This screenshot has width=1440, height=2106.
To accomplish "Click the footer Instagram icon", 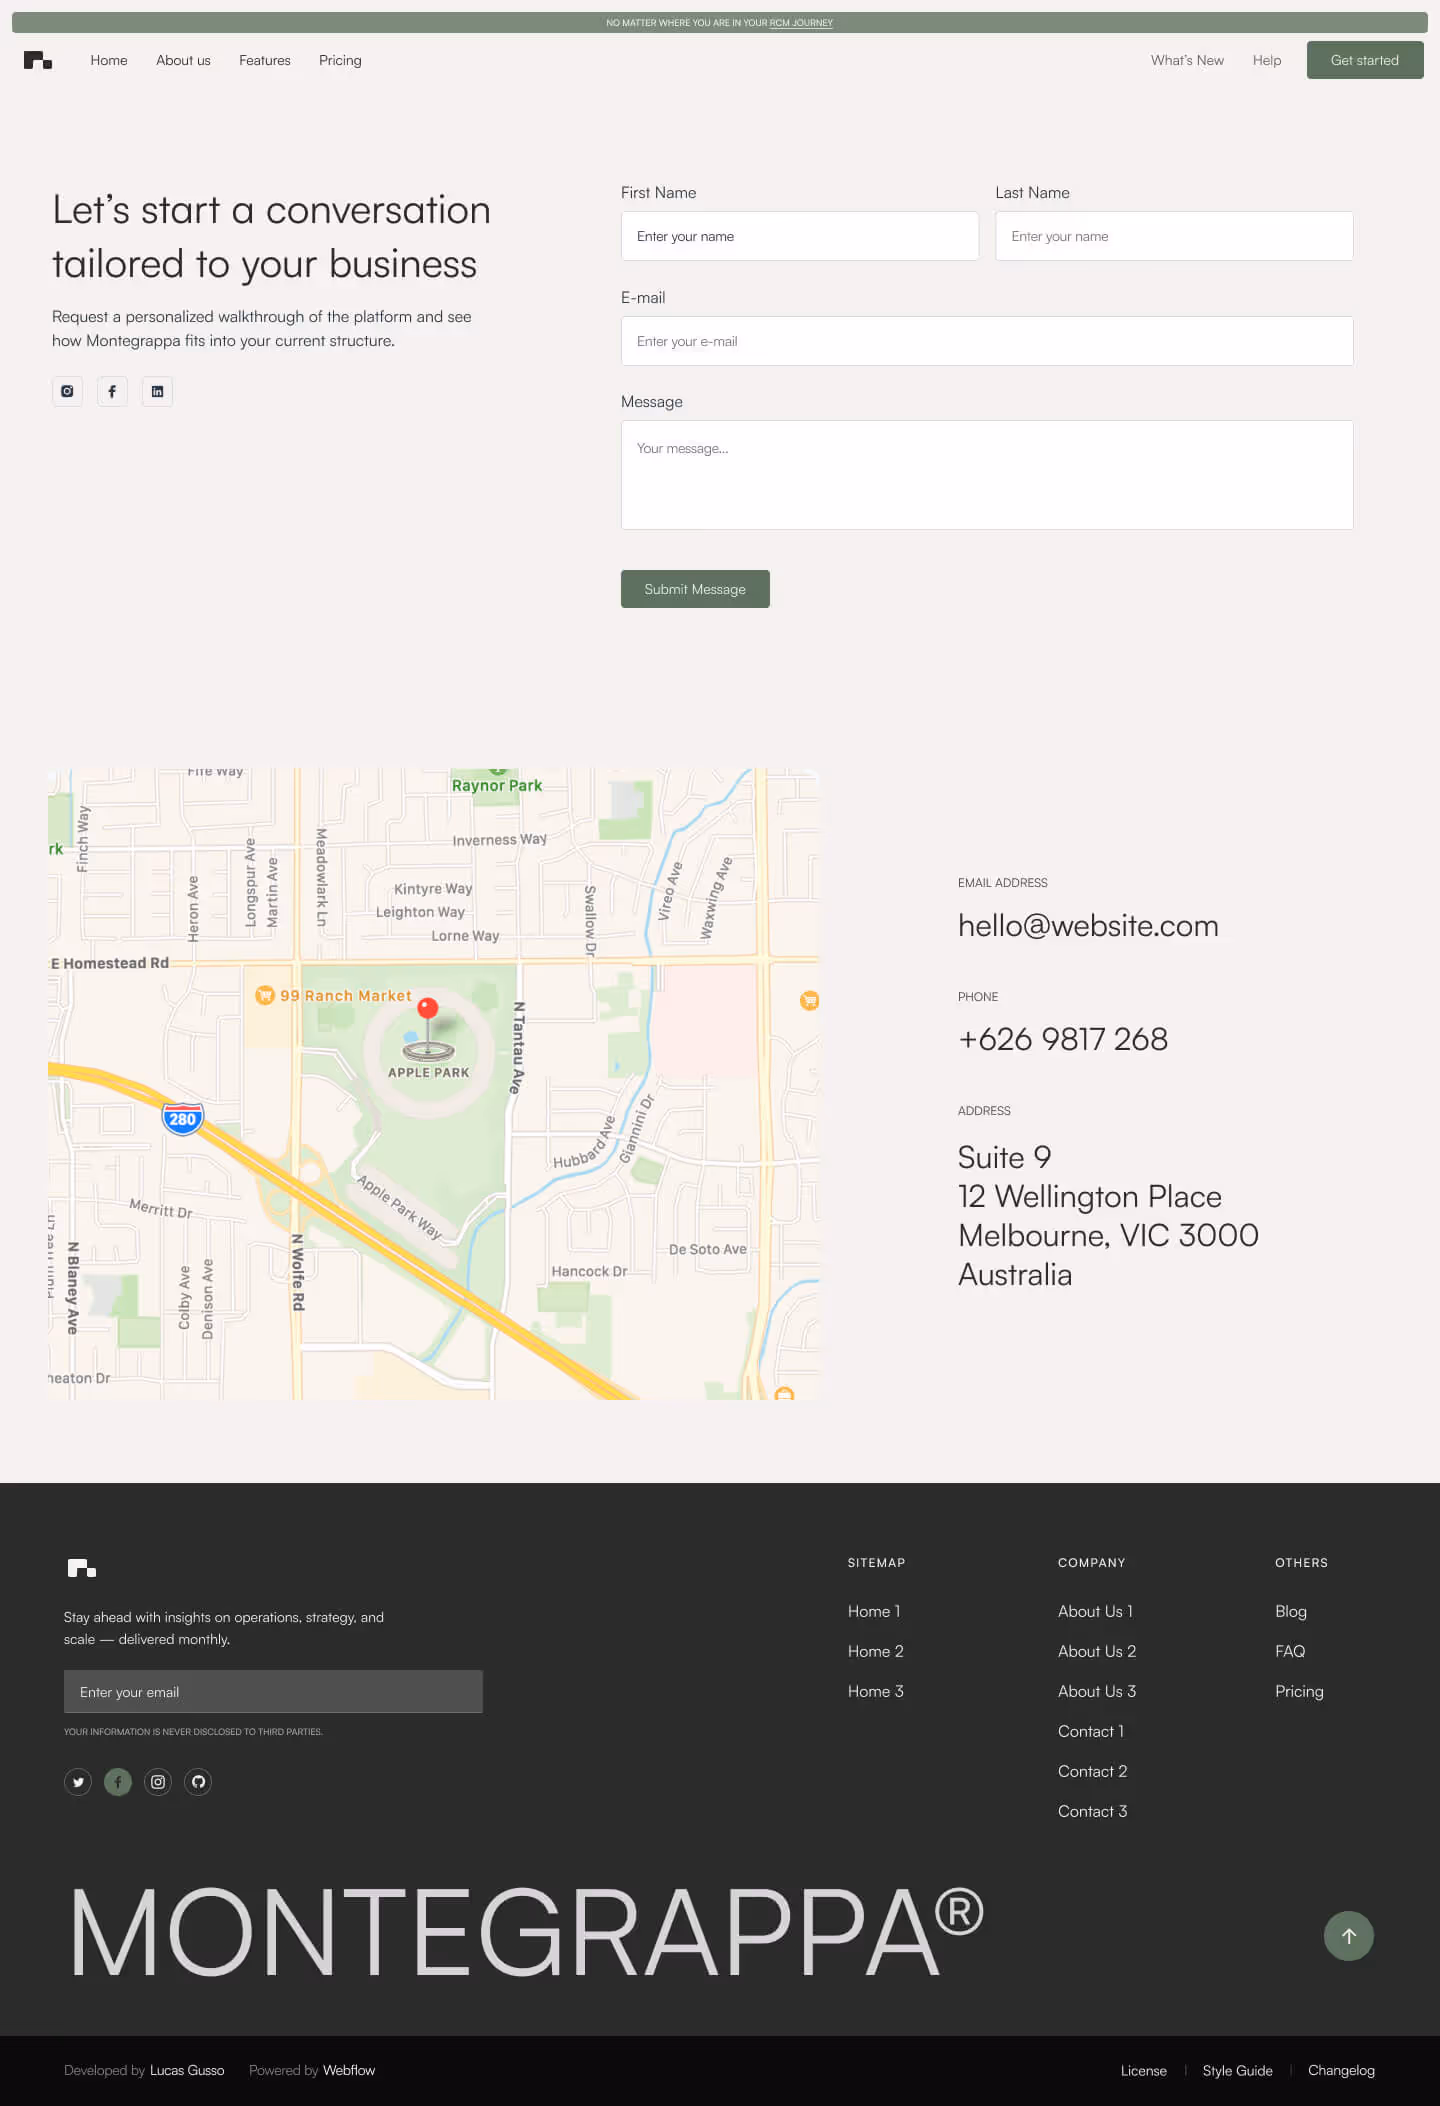I will pyautogui.click(x=158, y=1781).
